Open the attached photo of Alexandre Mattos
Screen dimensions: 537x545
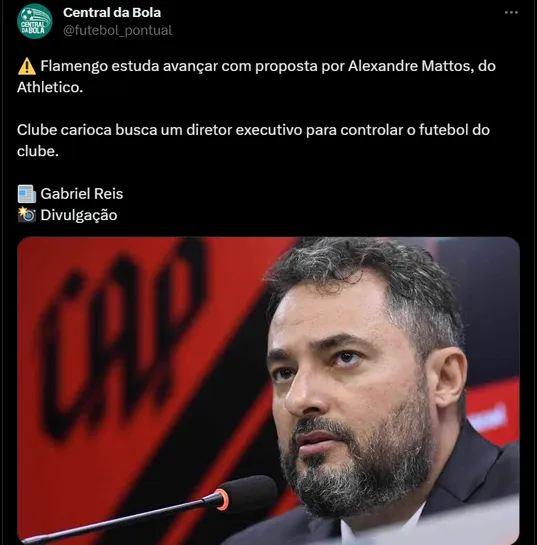pos(268,391)
